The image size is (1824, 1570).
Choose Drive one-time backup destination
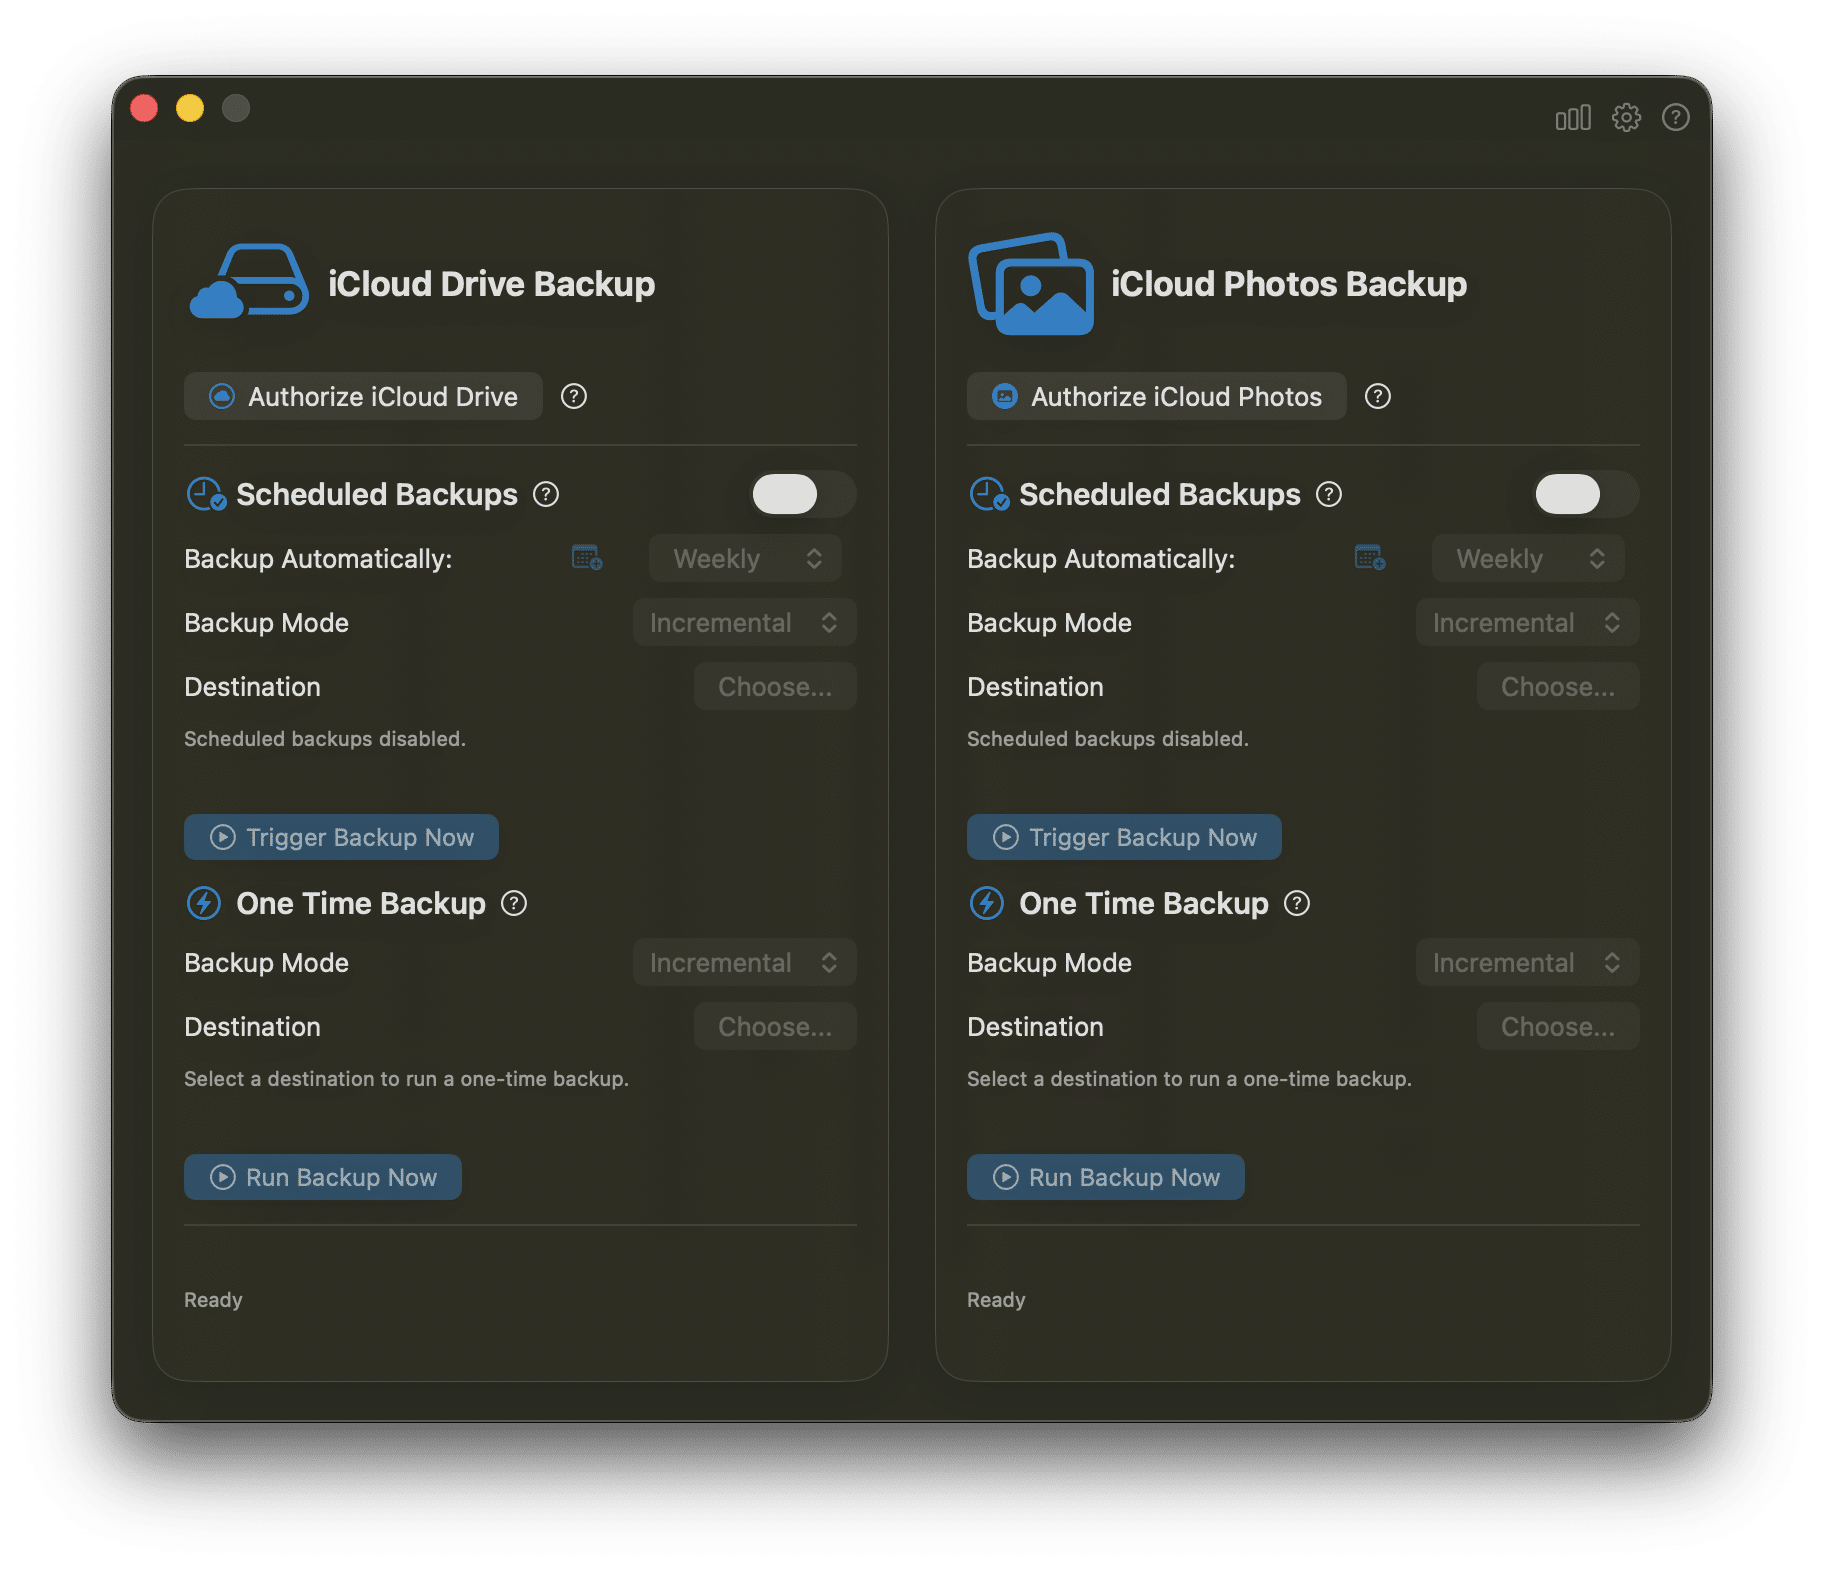click(775, 1026)
